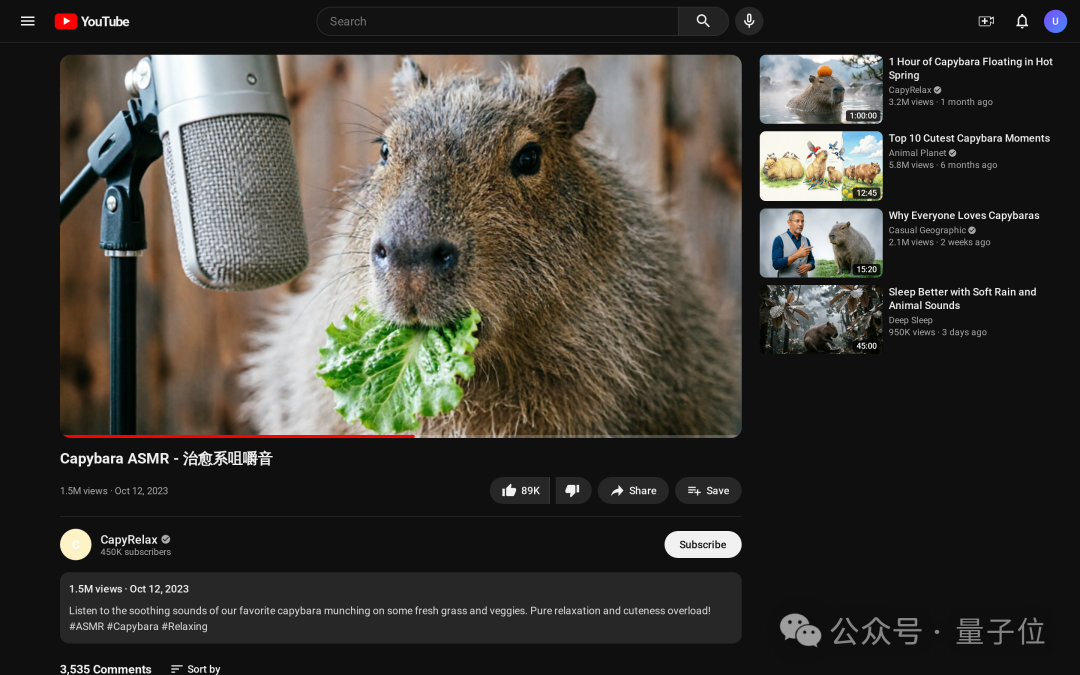Open 'Top 10 Cutest Capybara Moments' thumbnail
Screen dimensions: 1080x675
820,166
